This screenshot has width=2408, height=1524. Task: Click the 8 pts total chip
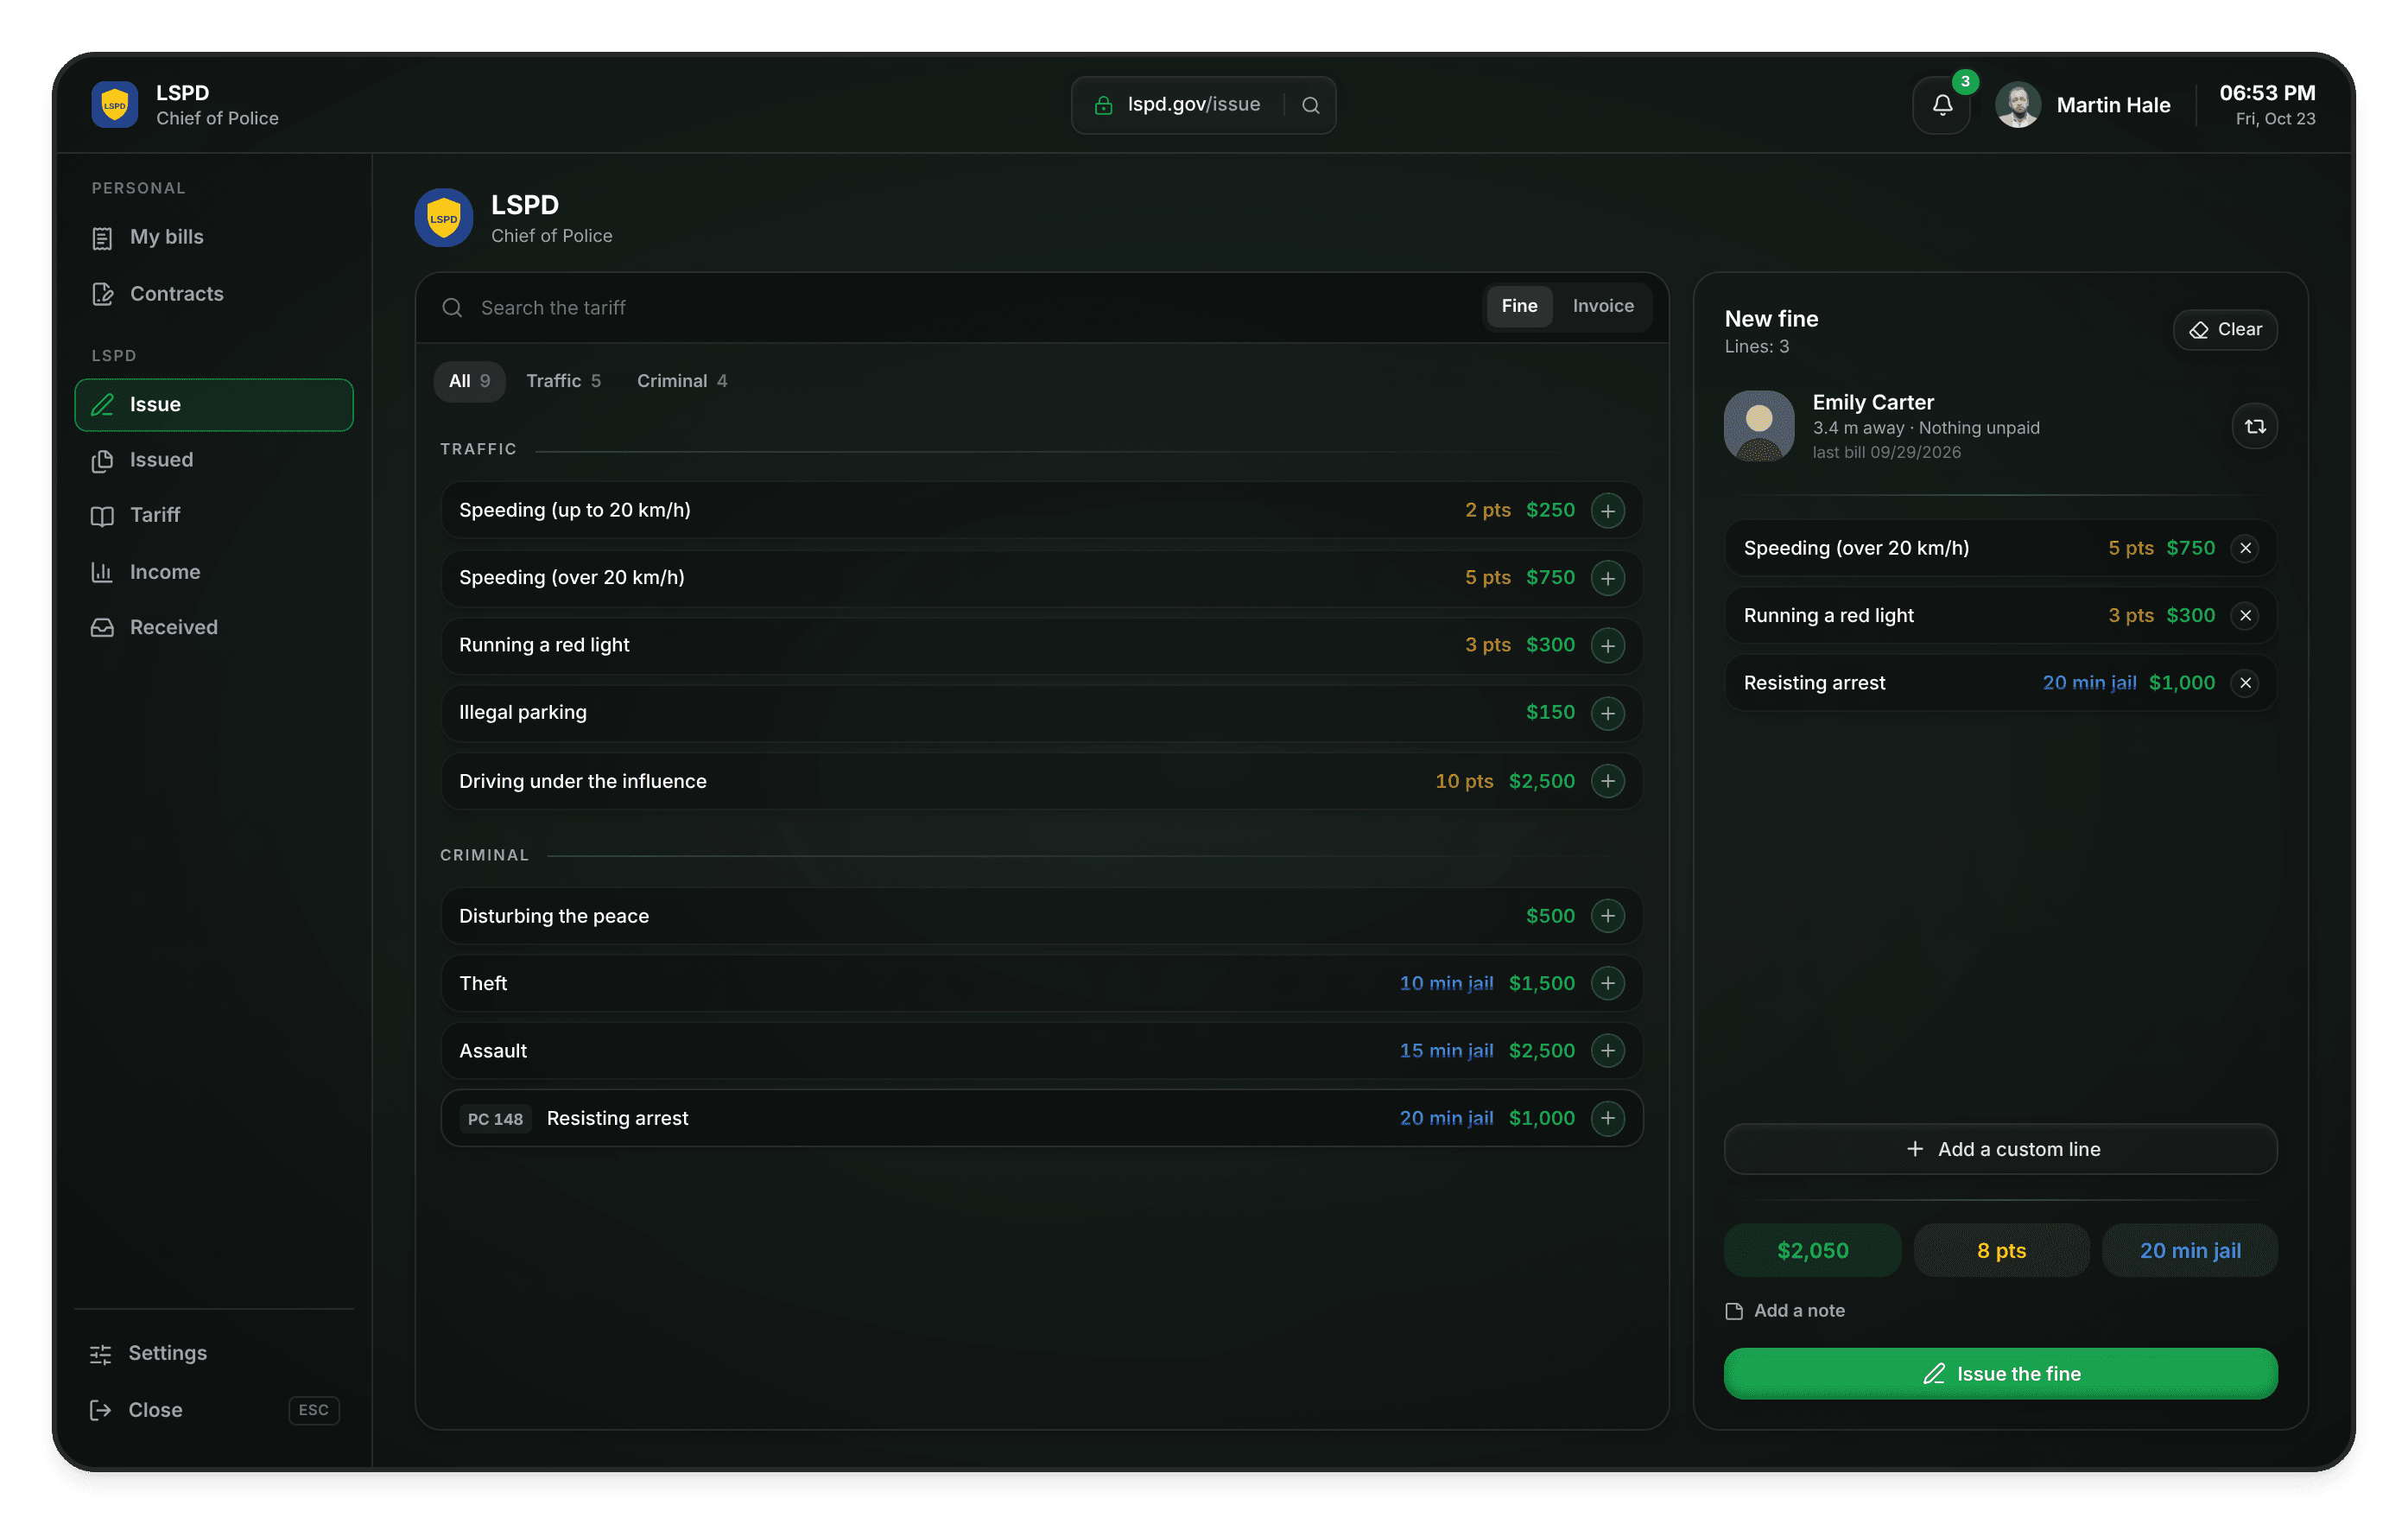point(2000,1251)
